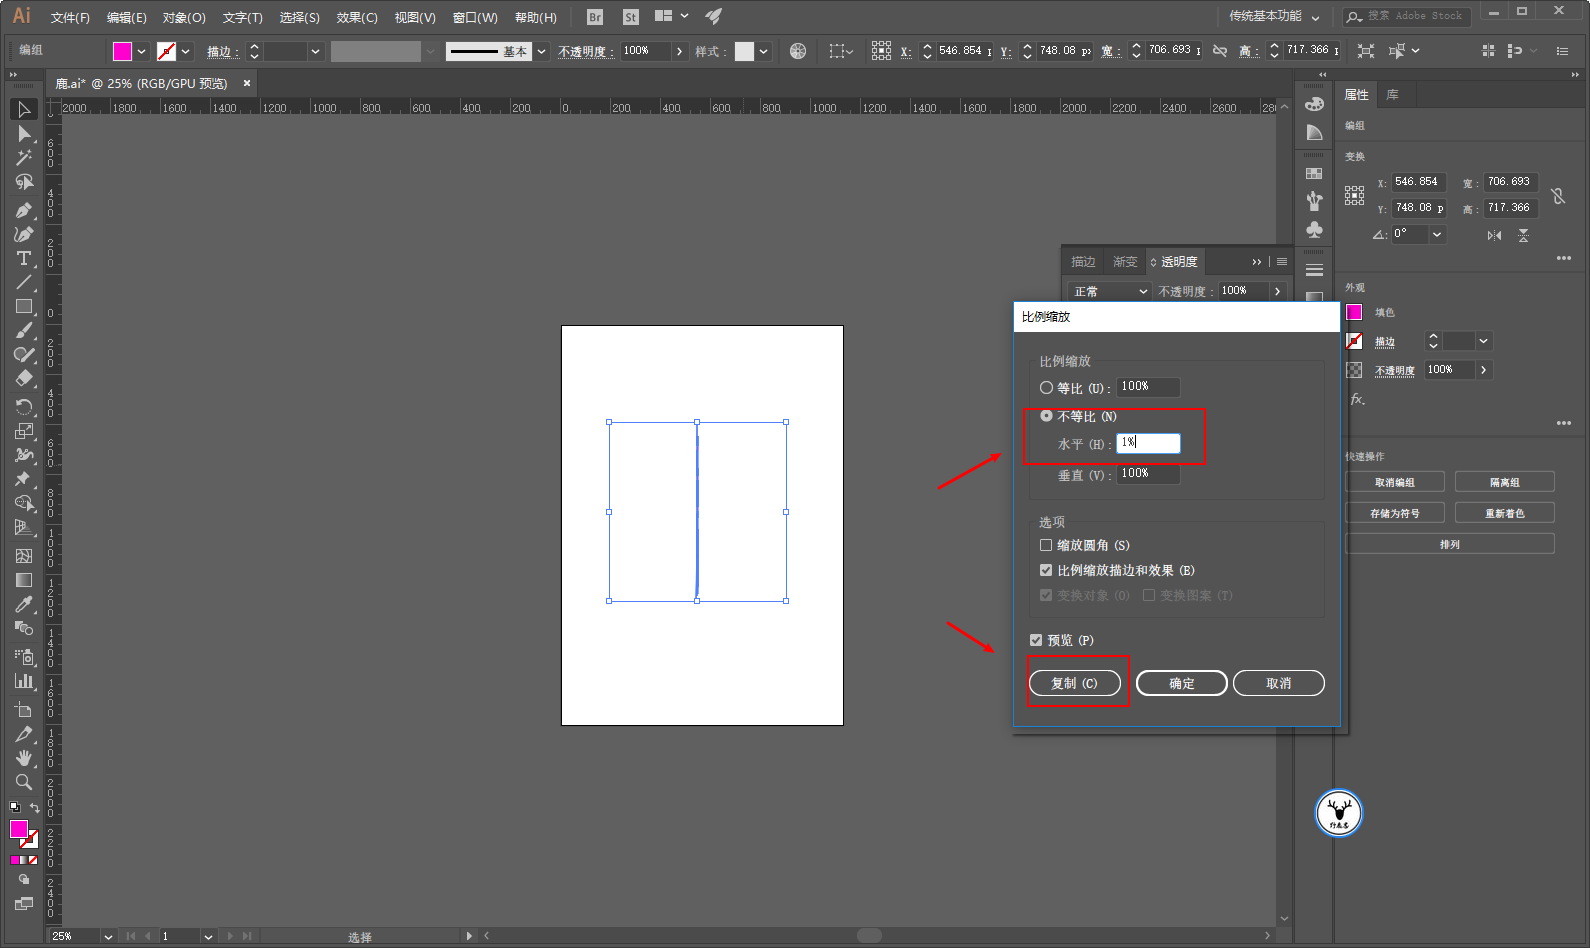Expand the zoom level 25% dropdown
1590x948 pixels.
coord(108,937)
